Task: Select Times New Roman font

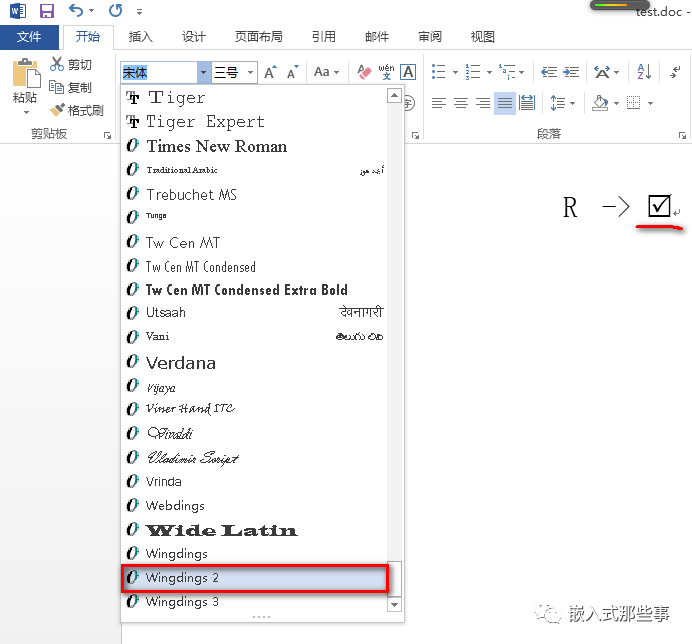Action: click(254, 146)
